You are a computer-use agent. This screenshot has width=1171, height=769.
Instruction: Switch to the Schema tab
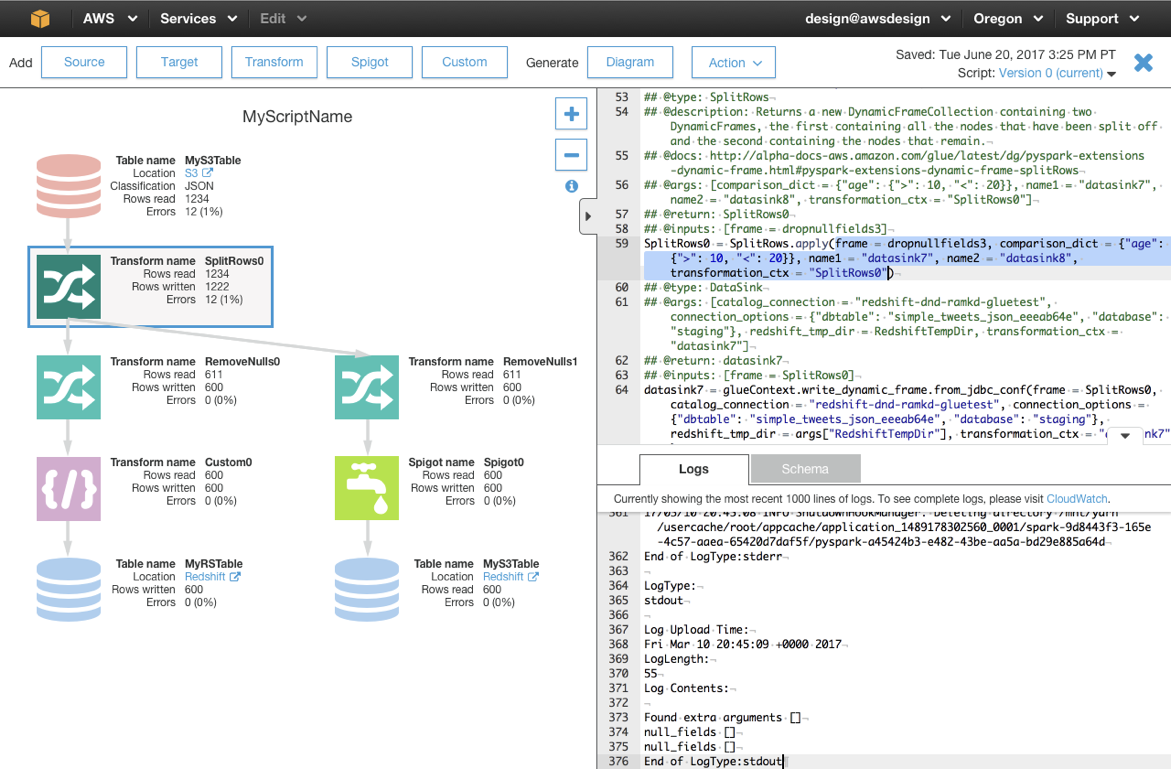(x=804, y=469)
